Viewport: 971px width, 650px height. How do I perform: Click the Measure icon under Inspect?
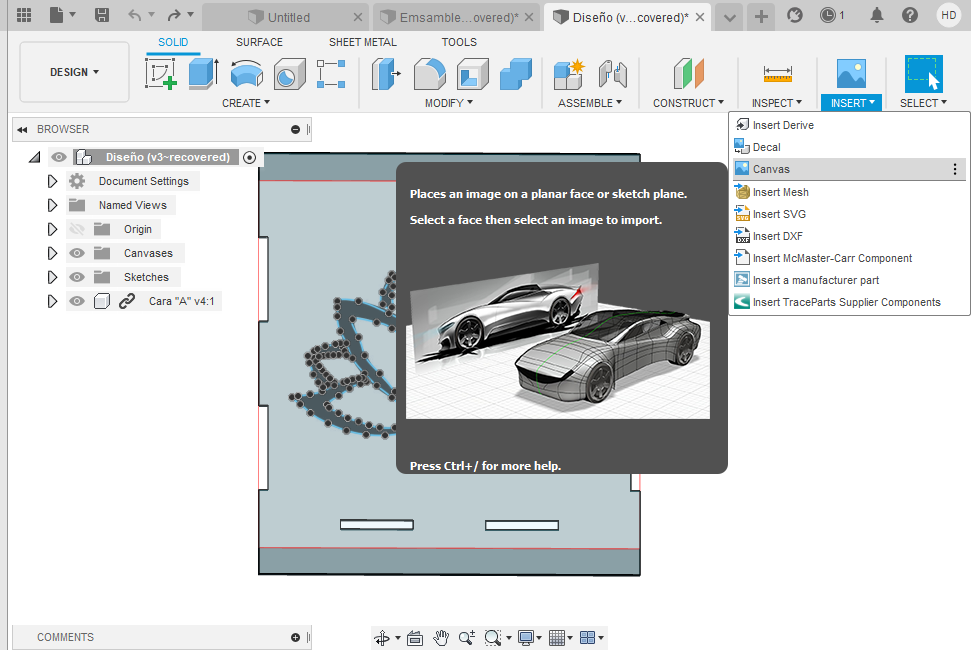pos(777,74)
